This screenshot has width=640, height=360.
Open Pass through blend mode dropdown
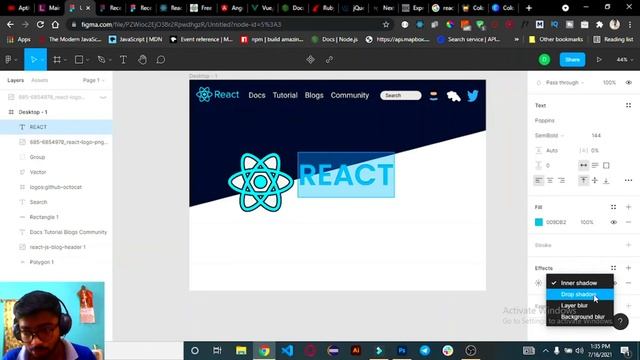[x=565, y=82]
